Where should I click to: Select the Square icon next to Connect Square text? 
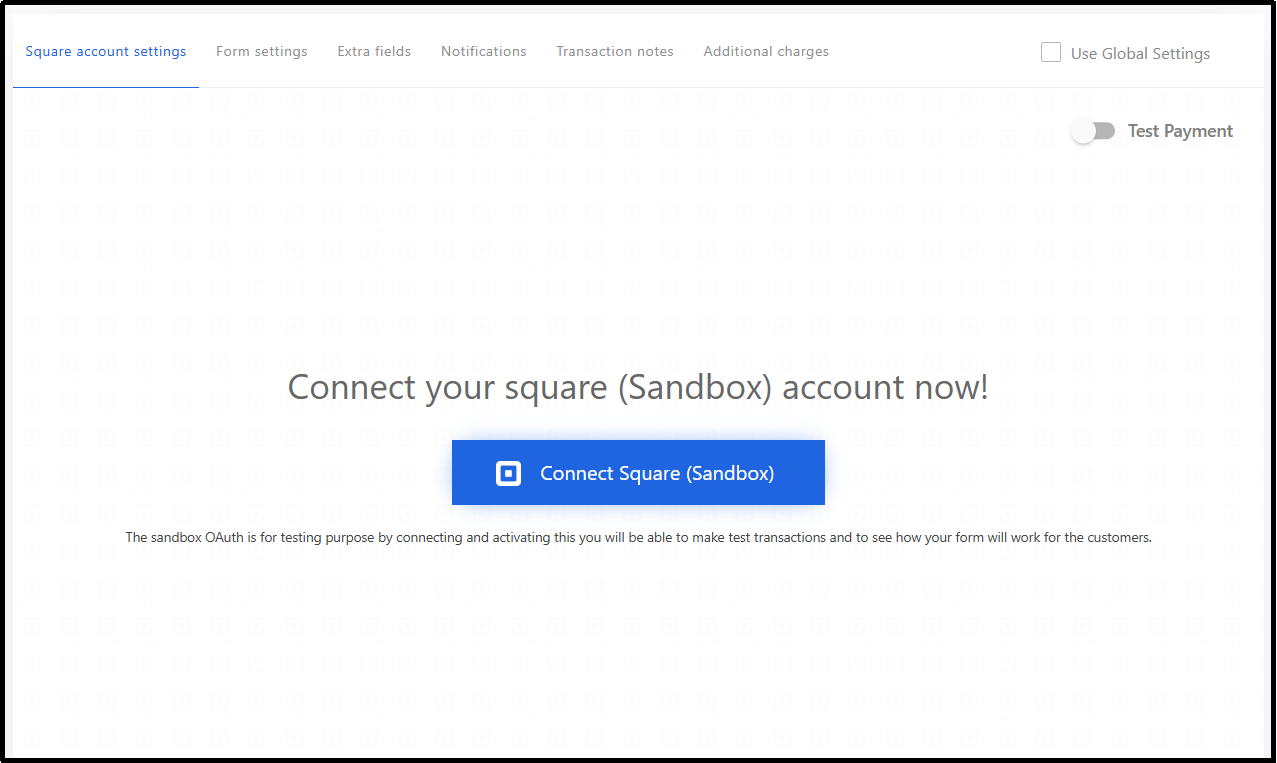pos(508,472)
